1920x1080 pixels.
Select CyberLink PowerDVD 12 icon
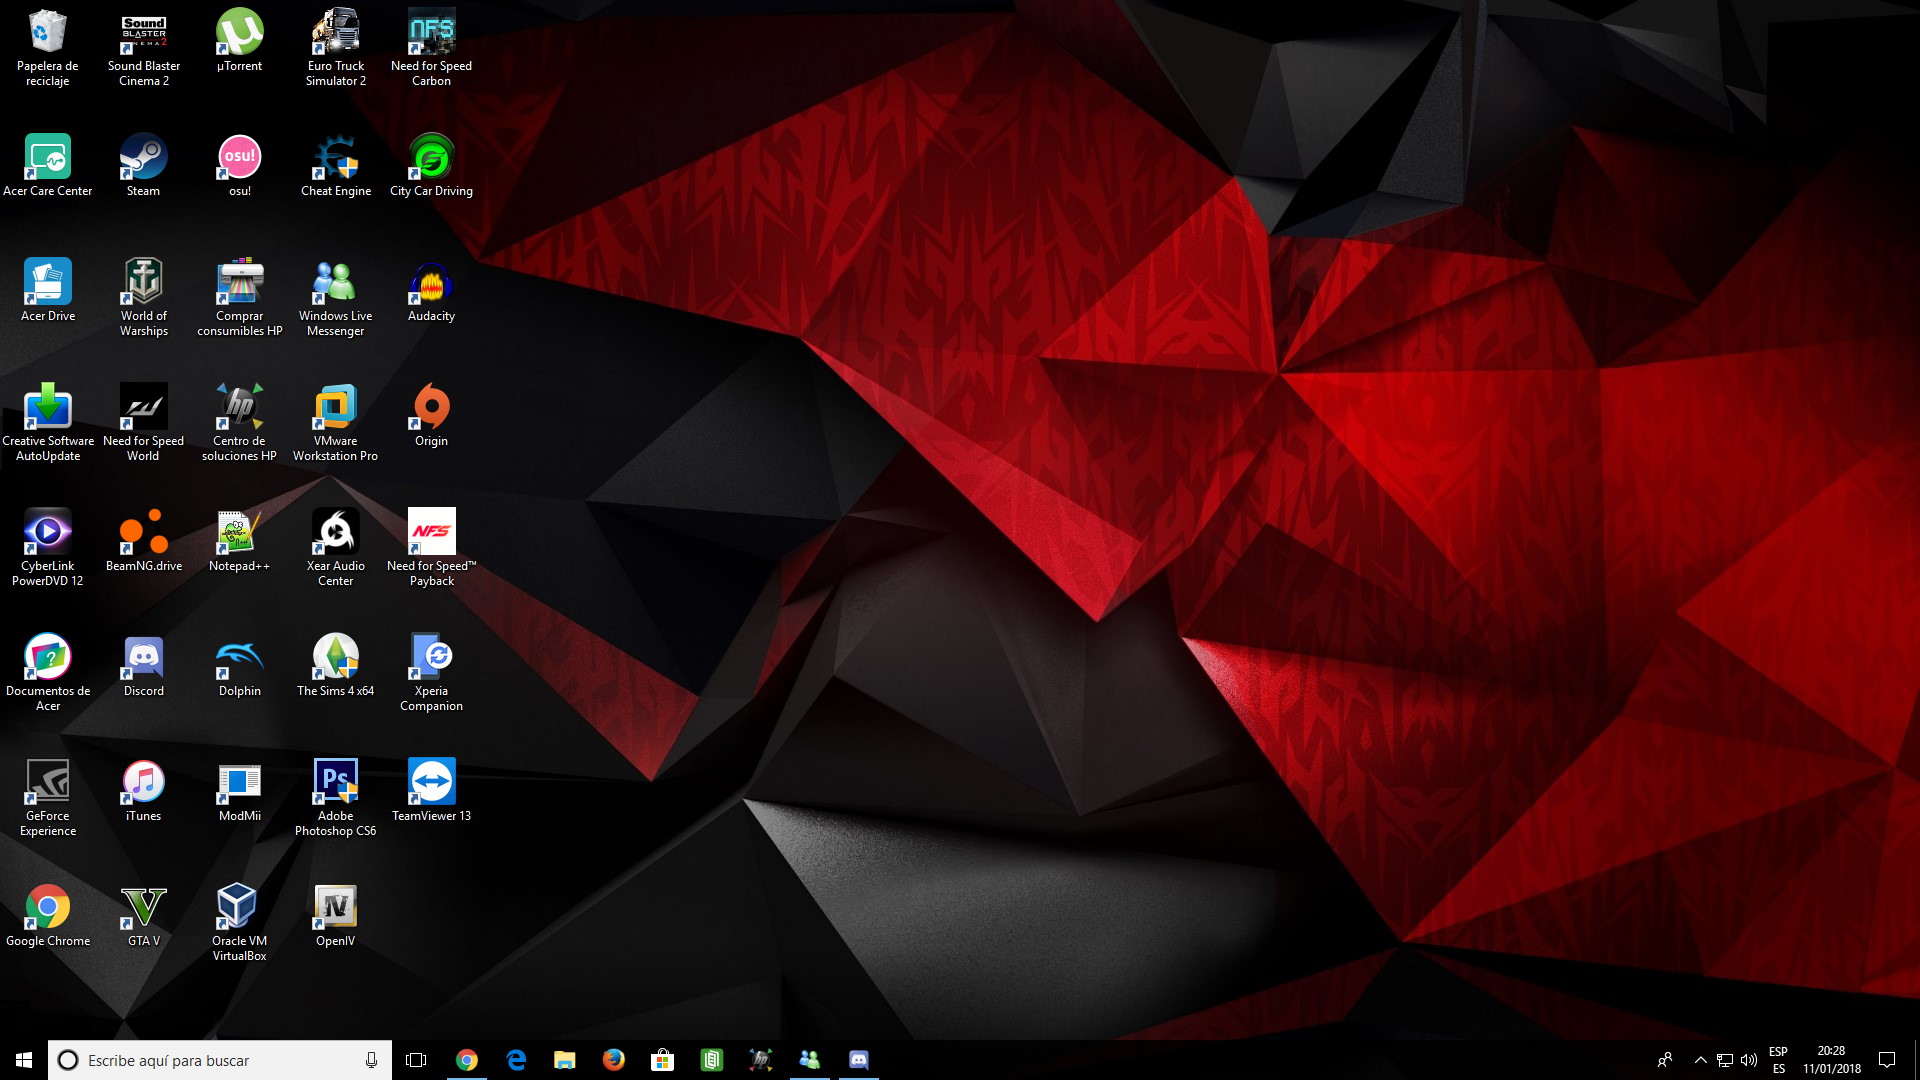click(x=48, y=547)
